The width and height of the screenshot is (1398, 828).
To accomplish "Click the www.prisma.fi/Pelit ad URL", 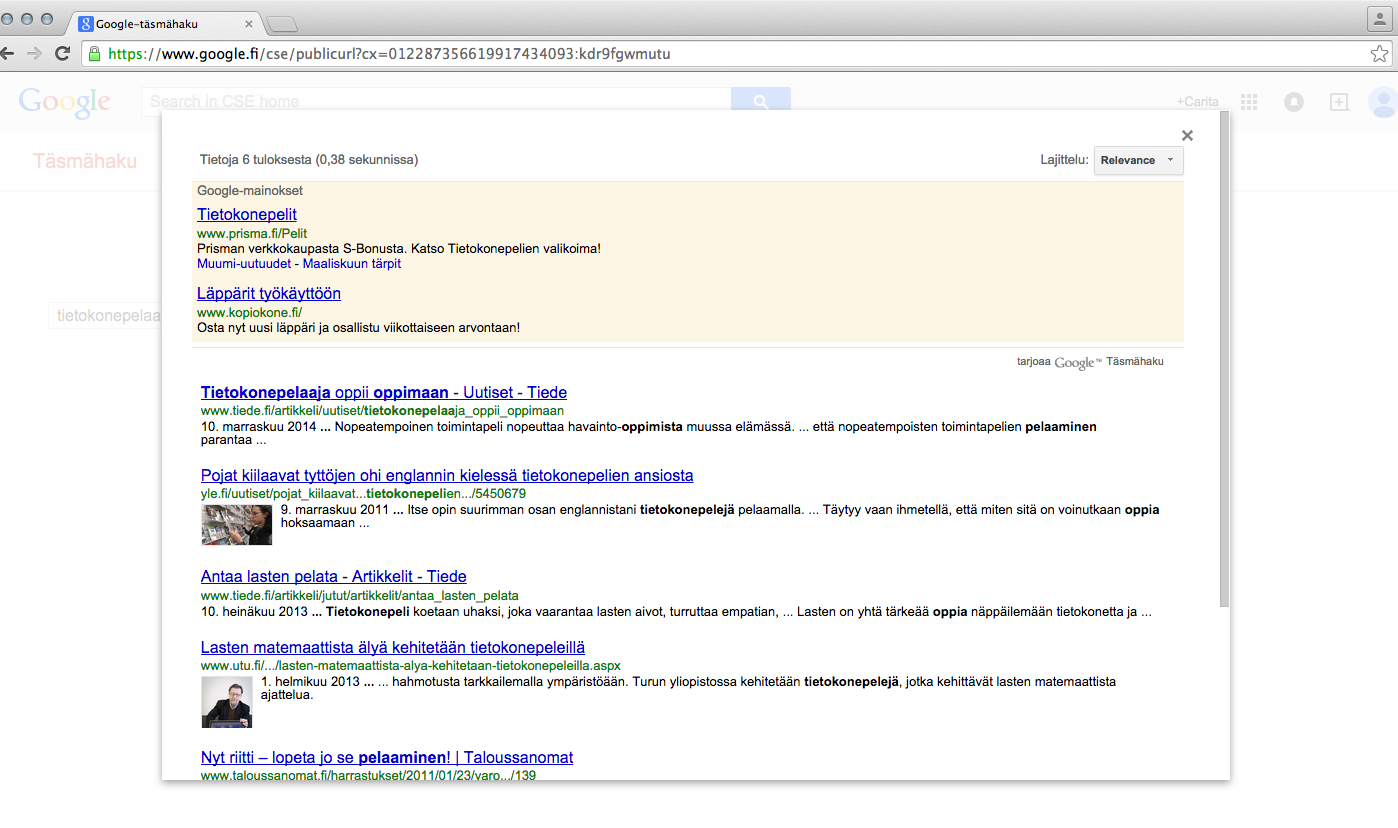I will [x=252, y=234].
